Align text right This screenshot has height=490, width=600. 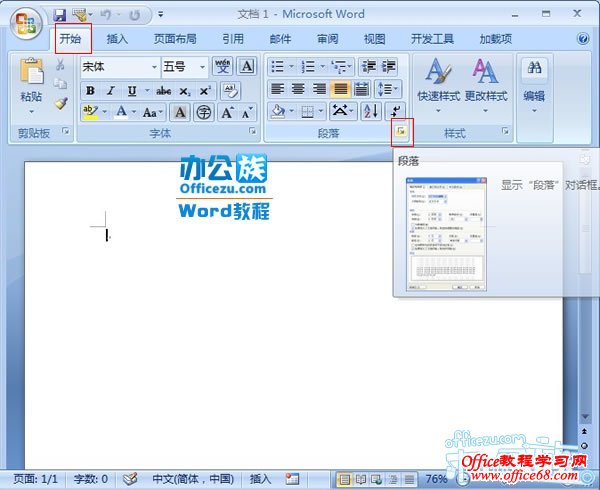point(319,90)
